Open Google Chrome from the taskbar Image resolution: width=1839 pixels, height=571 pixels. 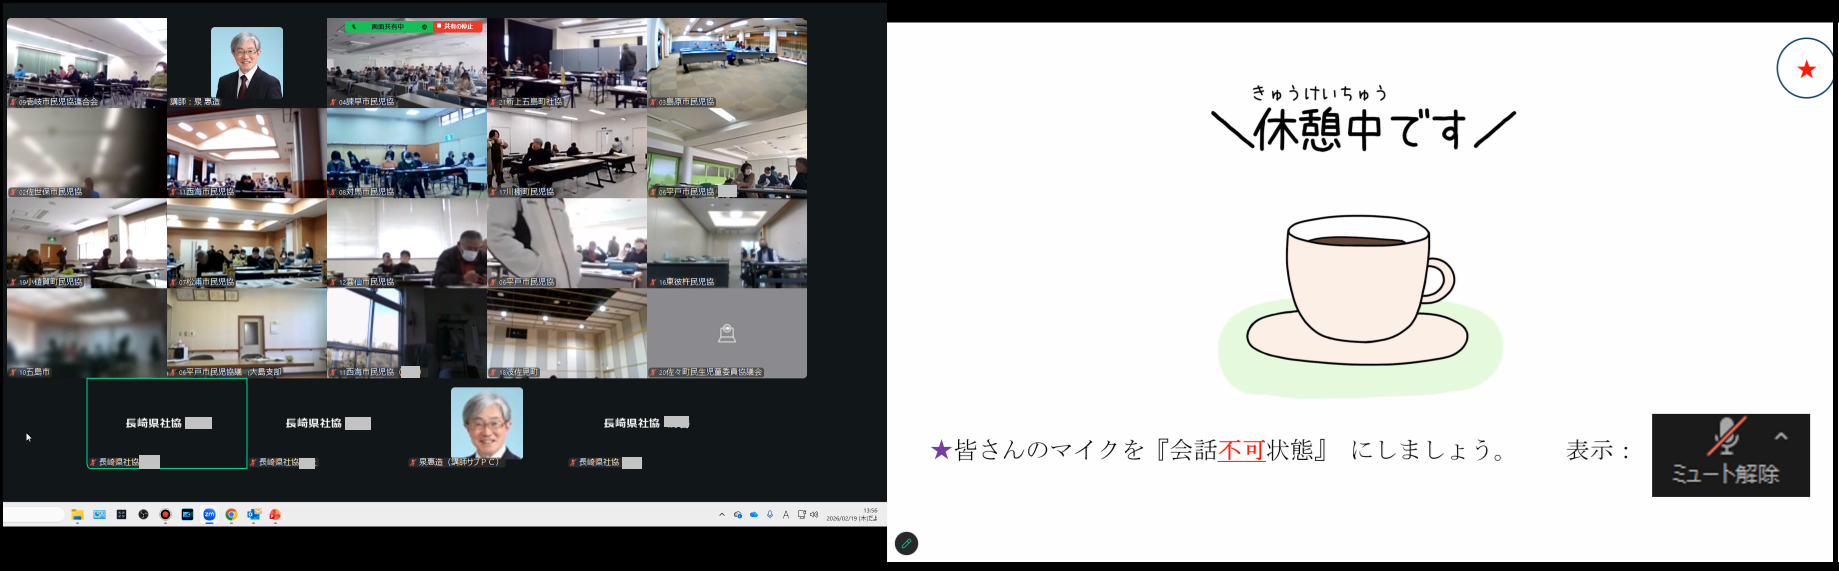(231, 515)
